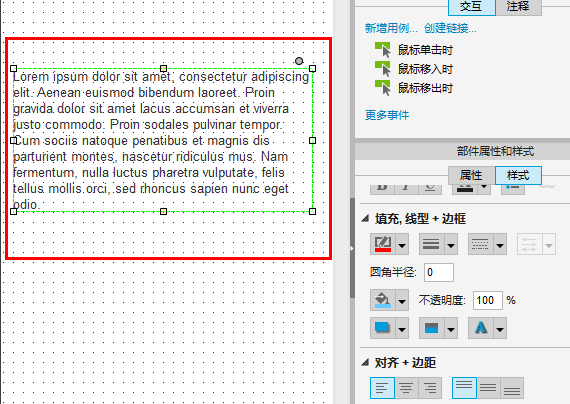Toggle center text alignment
This screenshot has width=570, height=404.
click(406, 388)
